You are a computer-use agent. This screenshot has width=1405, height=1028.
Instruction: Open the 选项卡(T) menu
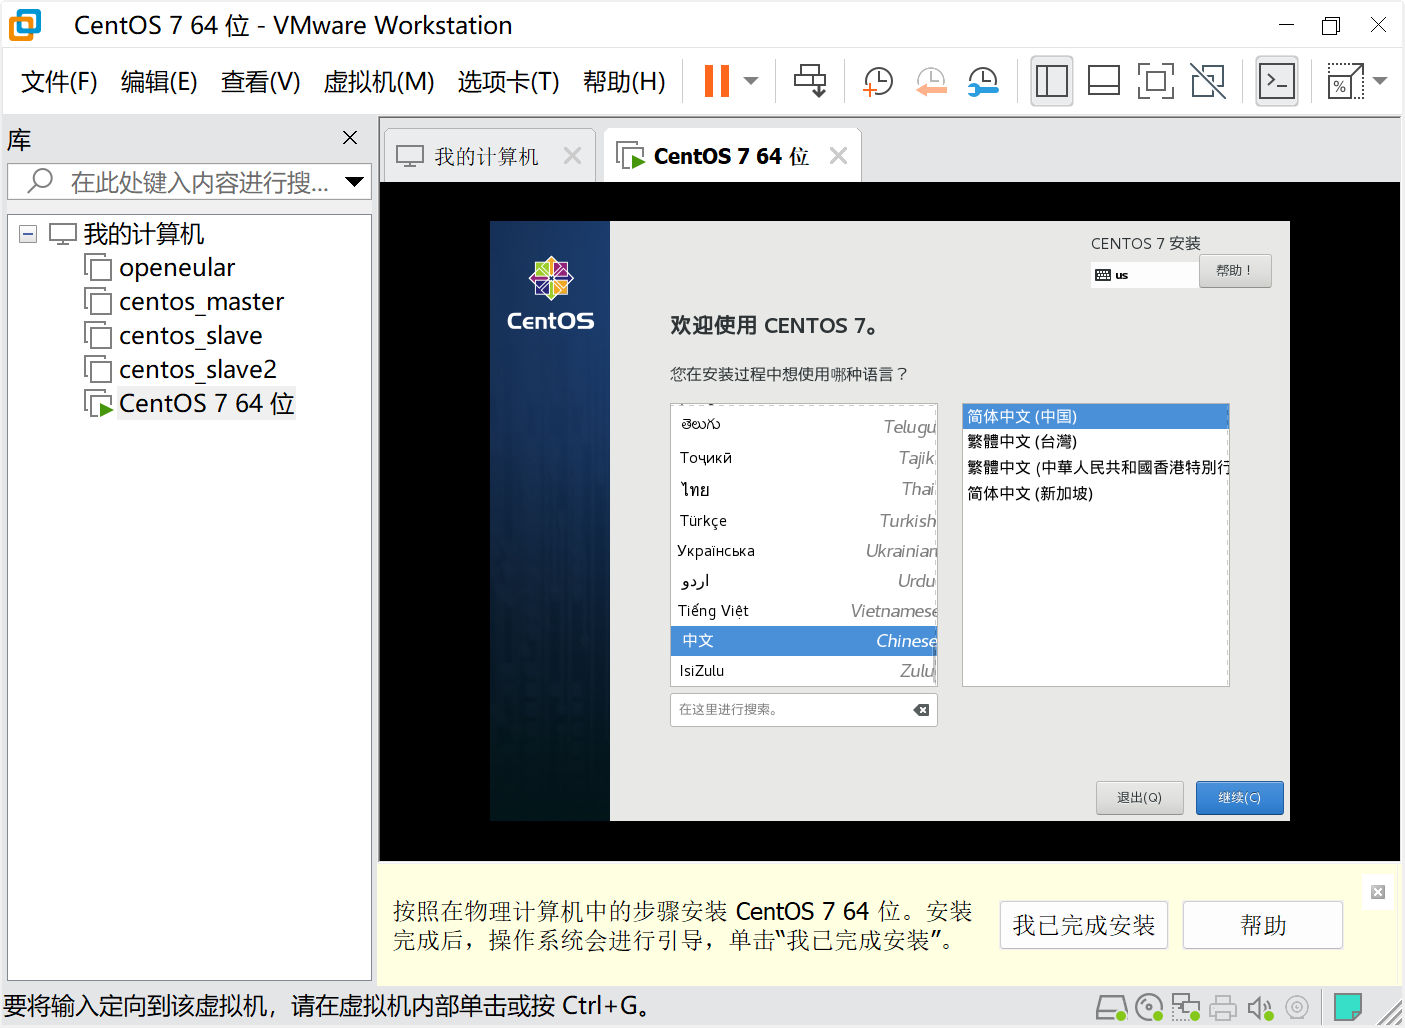tap(508, 81)
